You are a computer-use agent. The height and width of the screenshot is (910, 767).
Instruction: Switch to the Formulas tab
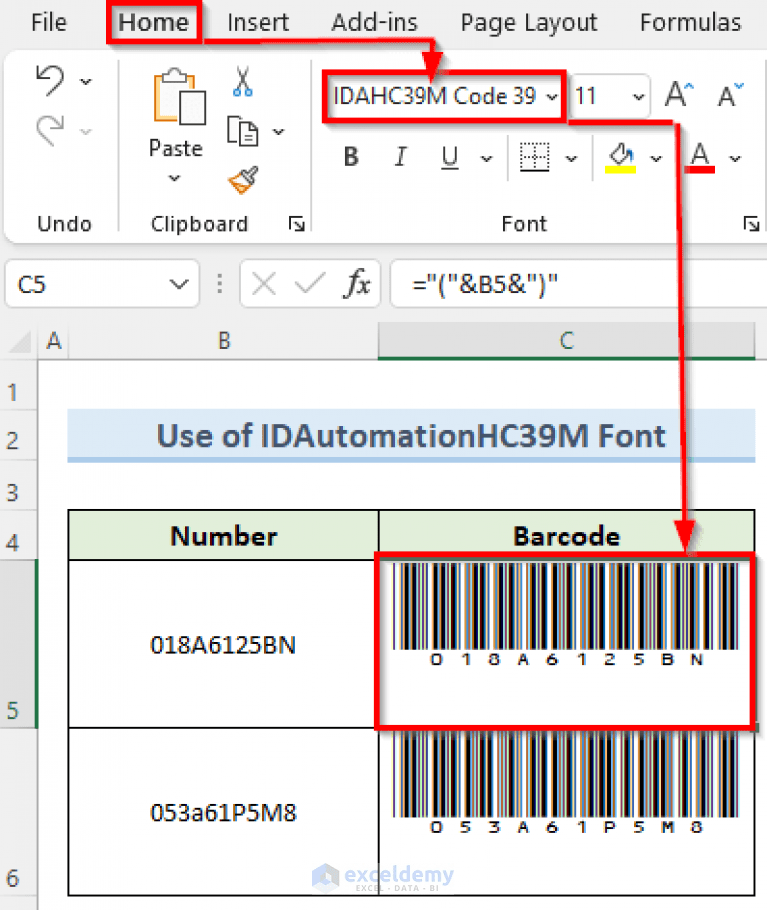pyautogui.click(x=690, y=22)
